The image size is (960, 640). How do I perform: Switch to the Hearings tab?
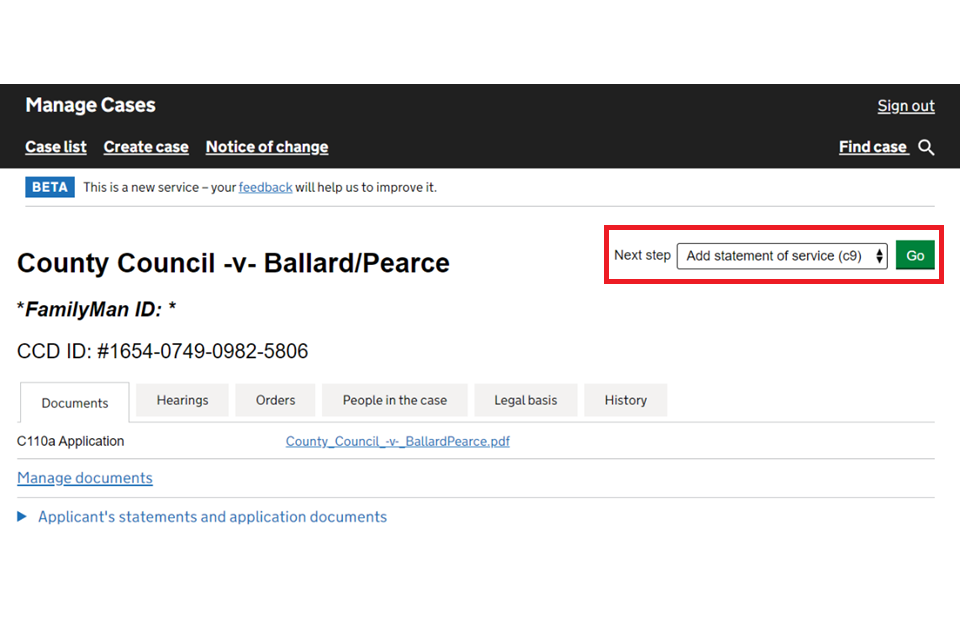pyautogui.click(x=182, y=400)
